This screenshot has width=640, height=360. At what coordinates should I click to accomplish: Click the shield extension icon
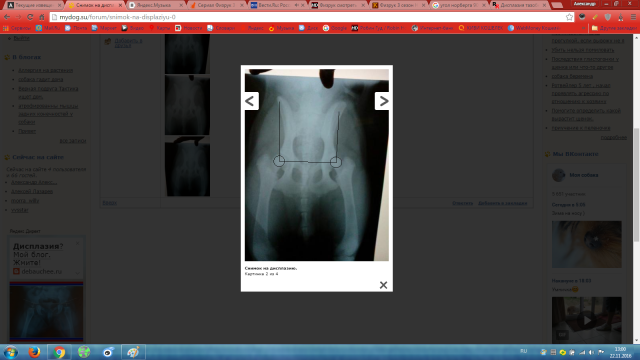(608, 17)
